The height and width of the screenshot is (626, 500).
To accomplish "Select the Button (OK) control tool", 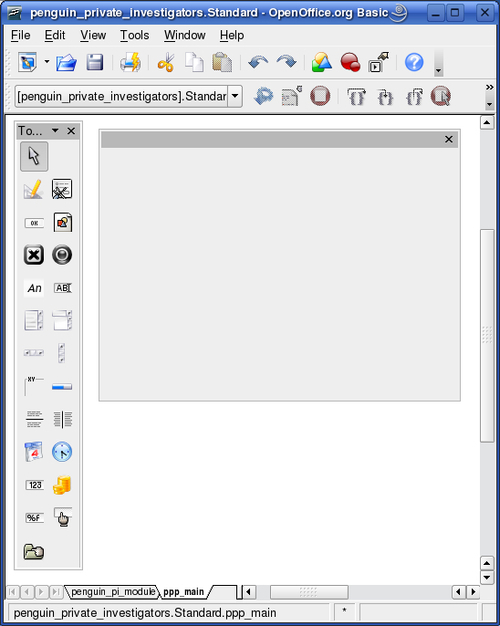I will [x=34, y=223].
